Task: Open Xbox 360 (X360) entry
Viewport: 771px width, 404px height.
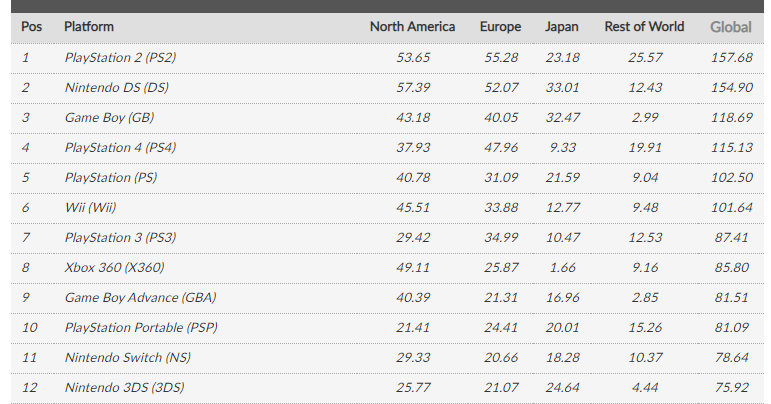Action: (x=114, y=267)
